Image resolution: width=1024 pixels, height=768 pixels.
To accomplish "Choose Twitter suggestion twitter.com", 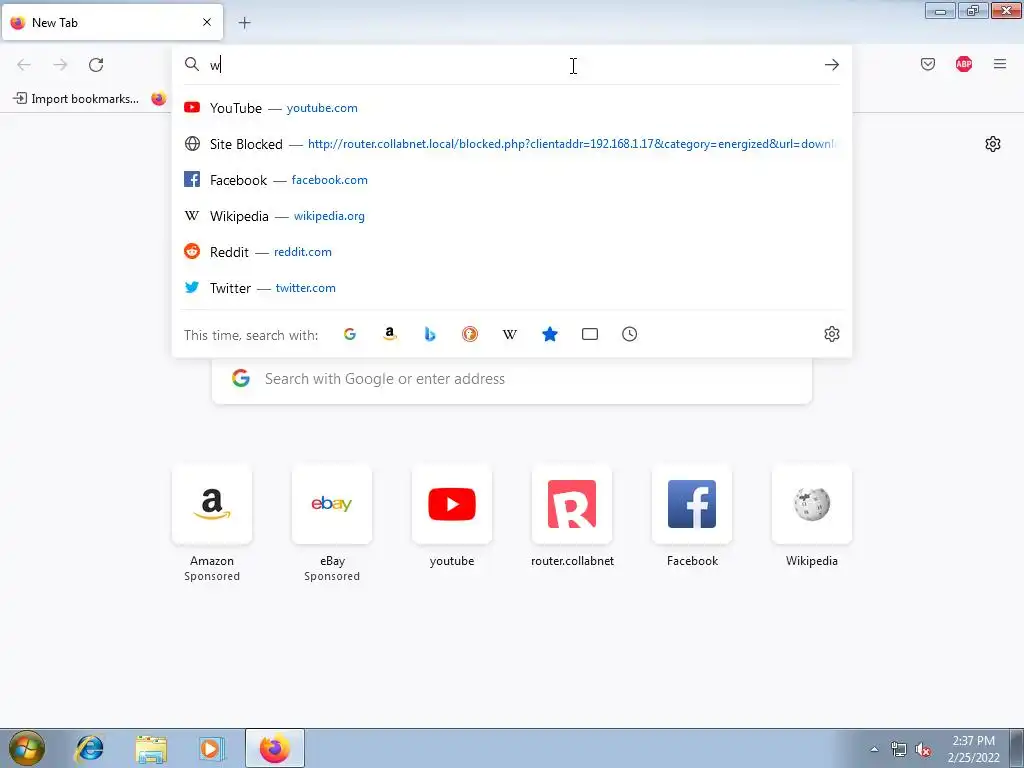I will 511,287.
